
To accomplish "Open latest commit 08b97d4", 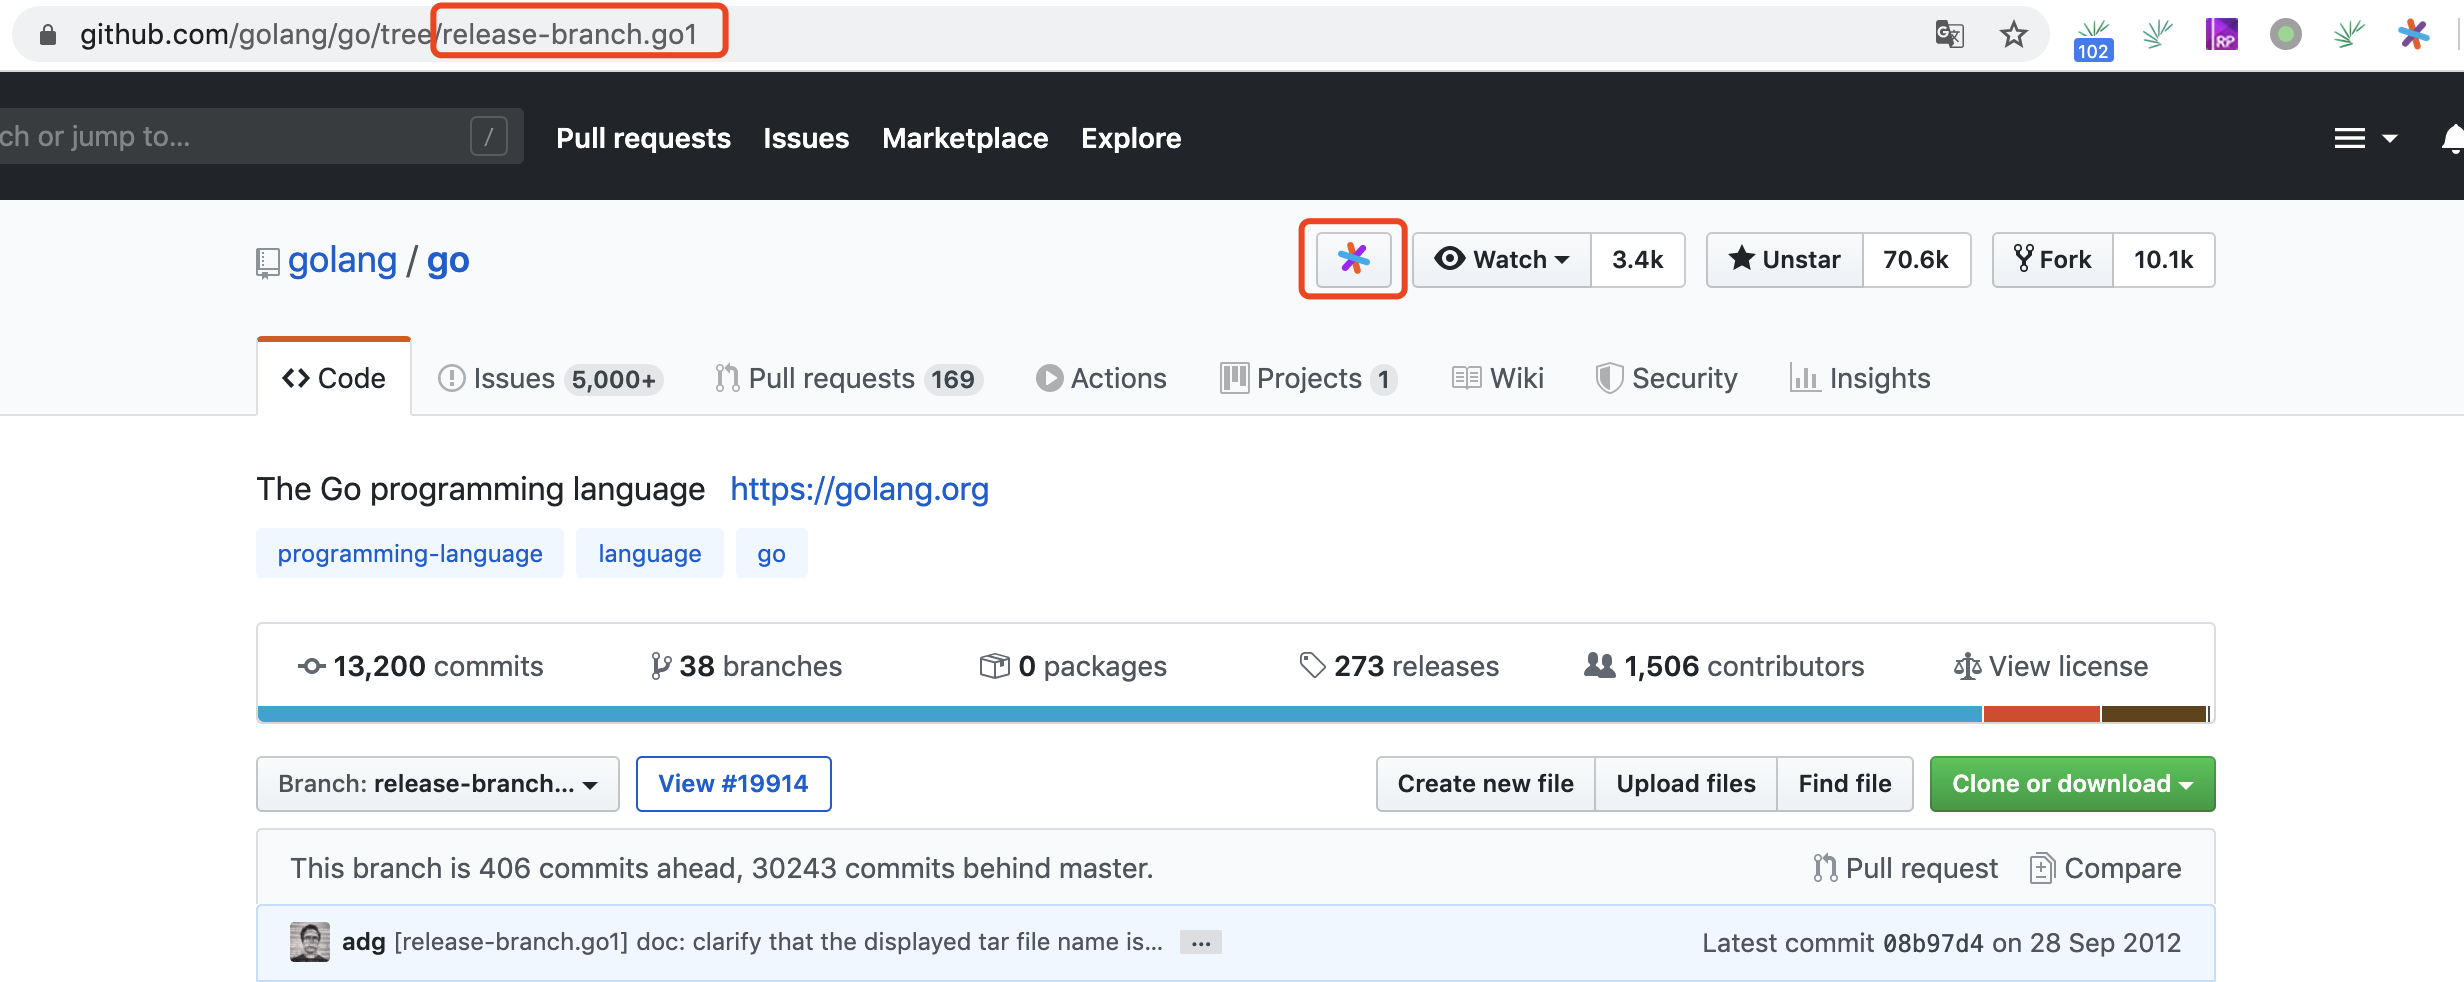I will point(1933,943).
